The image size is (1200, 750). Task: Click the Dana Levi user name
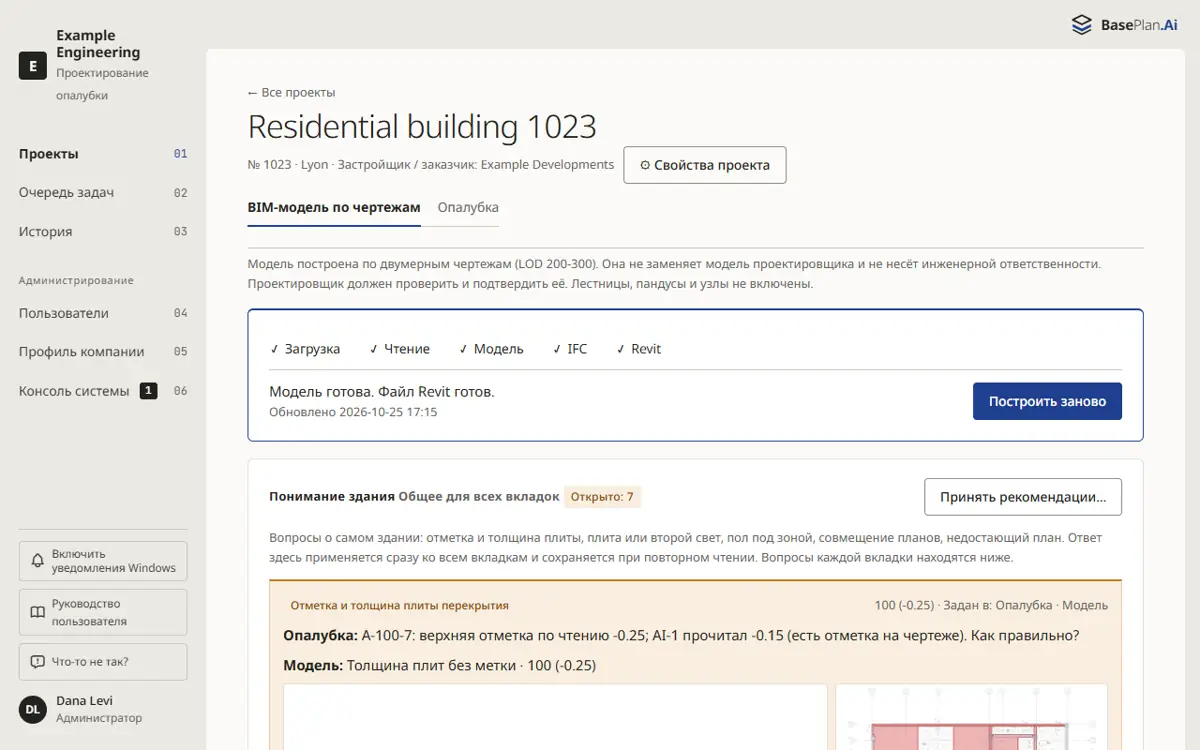click(x=85, y=701)
